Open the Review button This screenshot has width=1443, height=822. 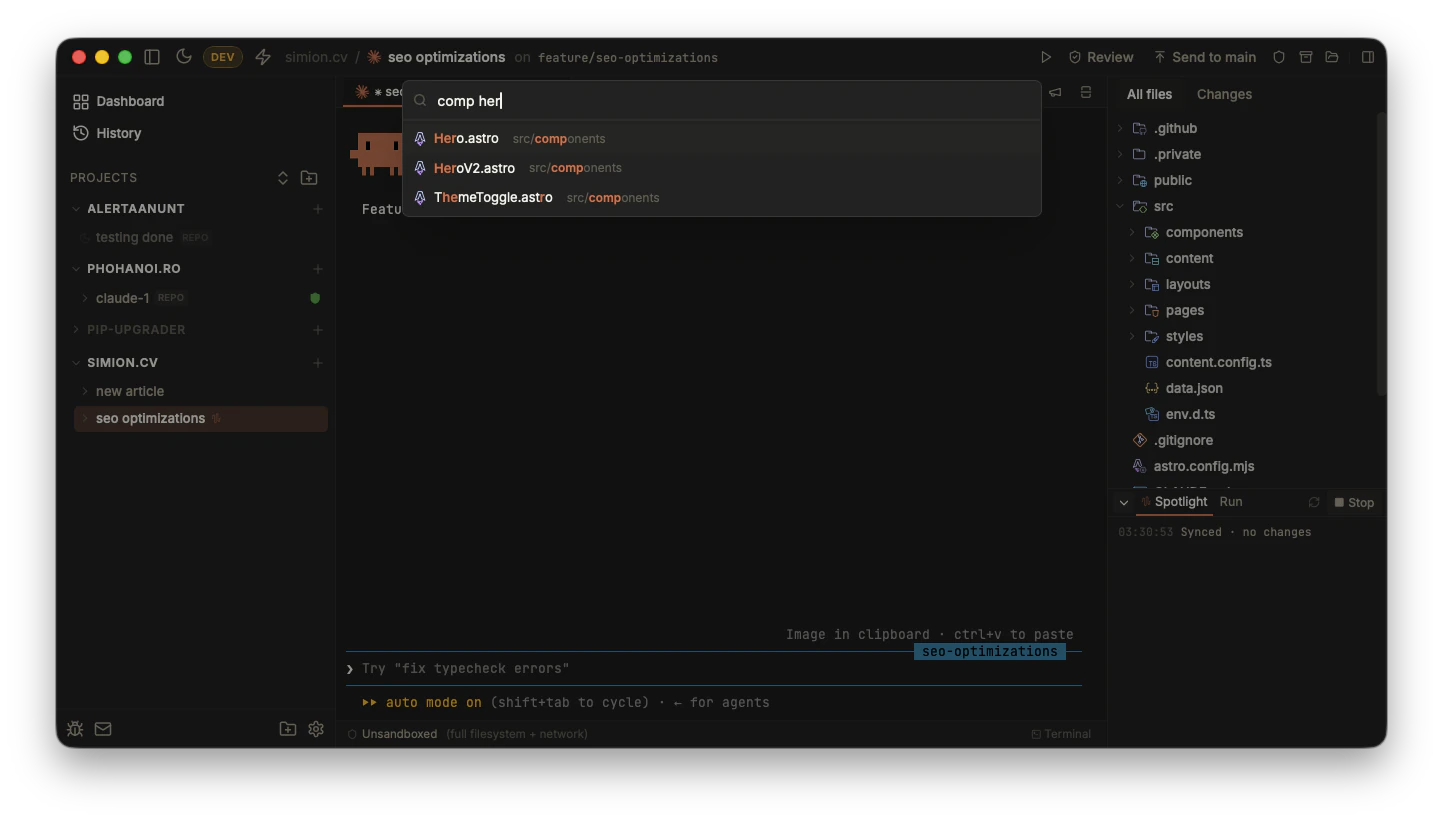[x=1101, y=57]
